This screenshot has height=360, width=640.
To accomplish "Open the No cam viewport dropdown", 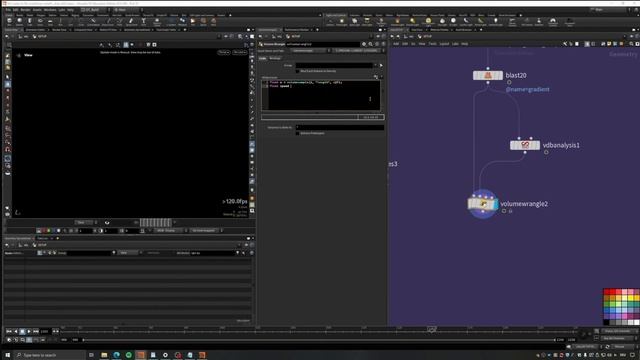I will click(240, 52).
